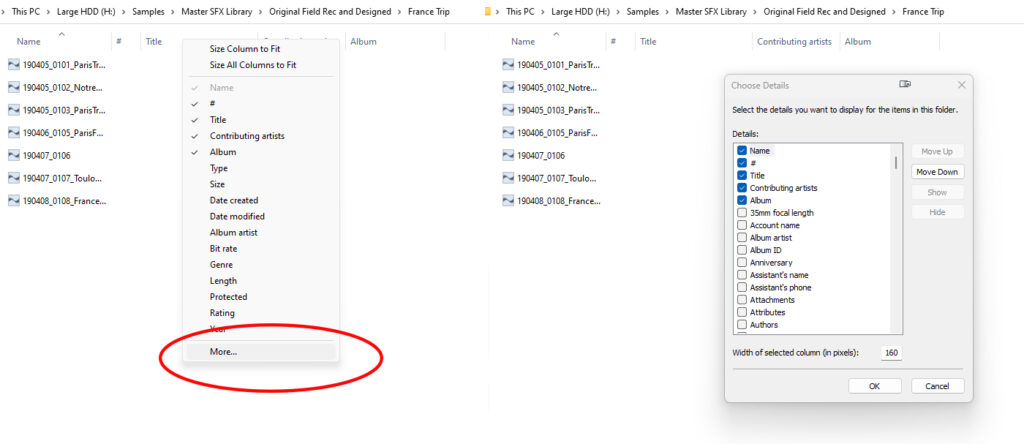This screenshot has height=444, width=1024.
Task: Check the Assistant's phone checkbox
Action: 742,287
